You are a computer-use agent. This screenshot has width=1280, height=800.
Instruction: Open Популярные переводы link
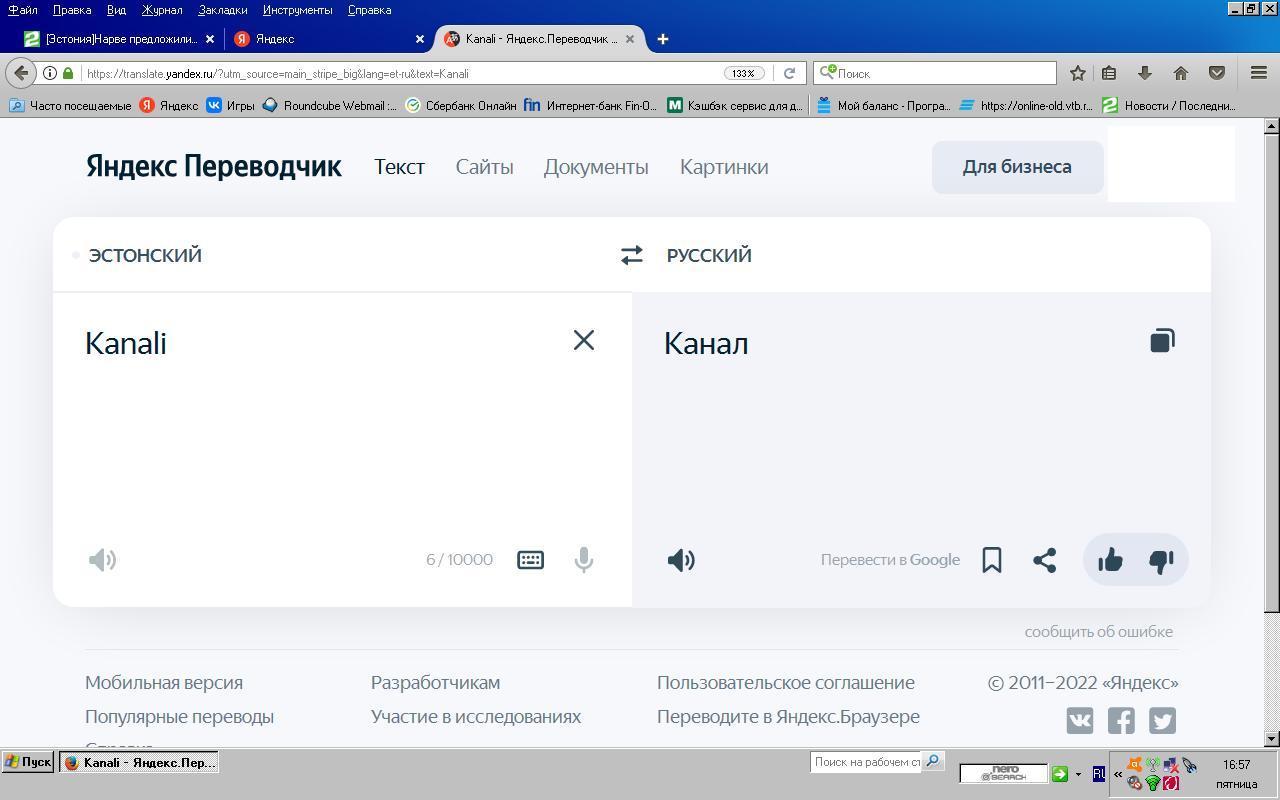179,716
